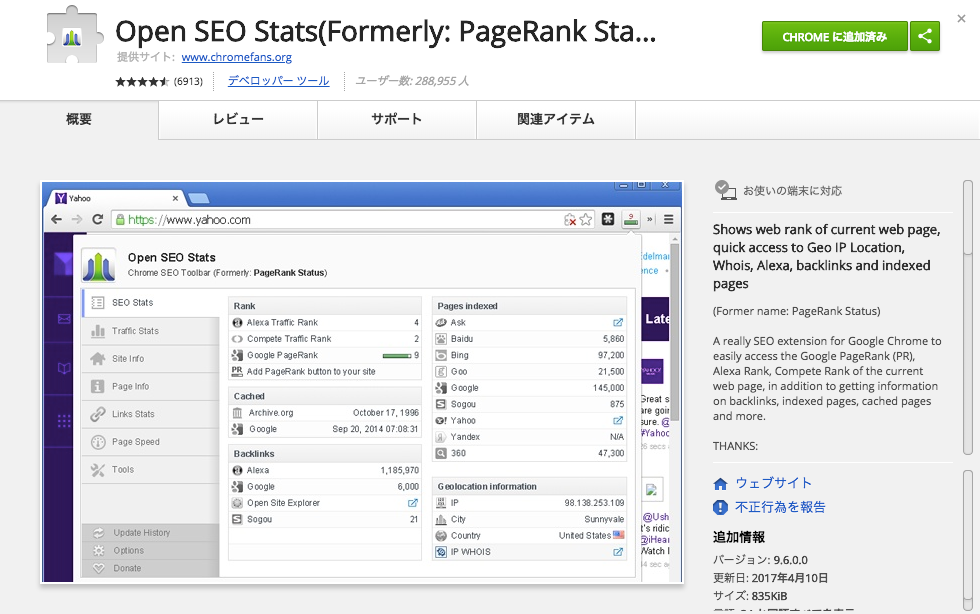Open the IP WHOIS external link icon
This screenshot has width=980, height=614.
coord(618,552)
